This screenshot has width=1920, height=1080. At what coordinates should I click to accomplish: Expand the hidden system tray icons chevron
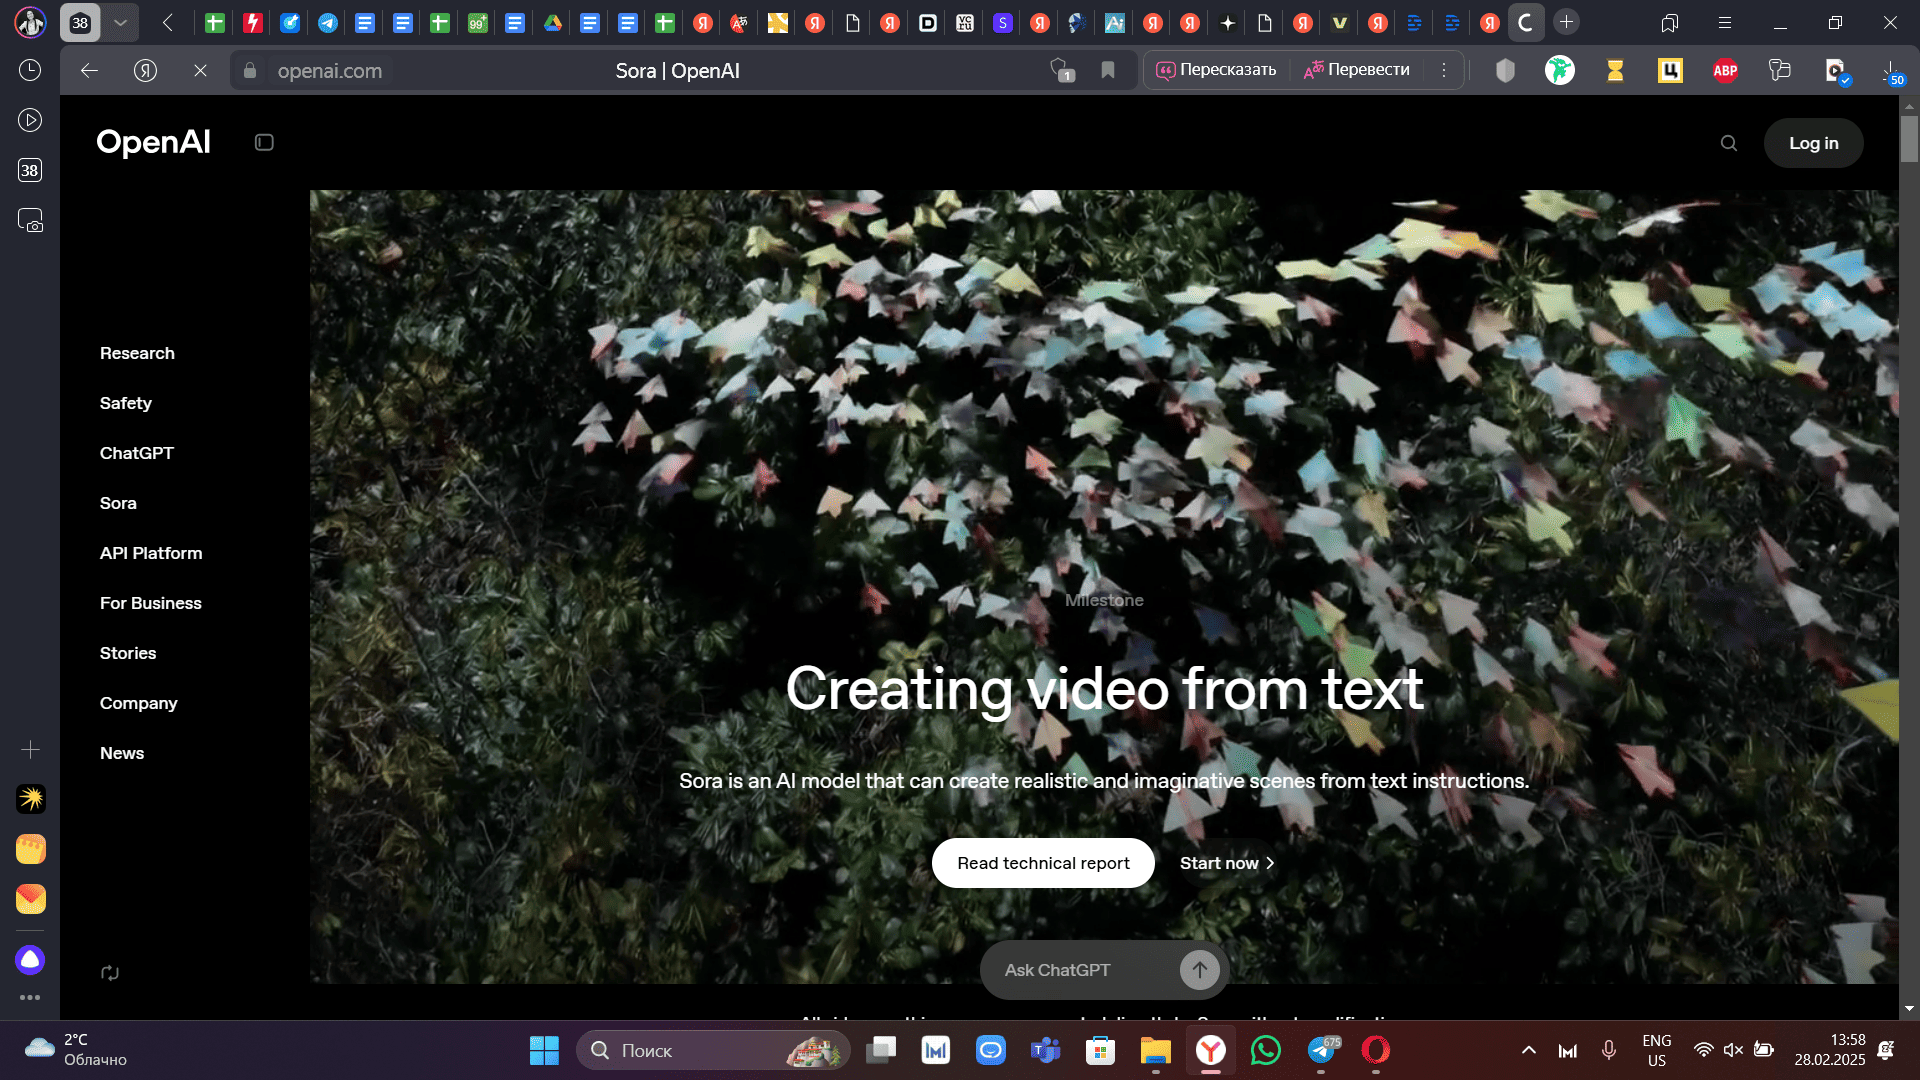point(1528,1050)
